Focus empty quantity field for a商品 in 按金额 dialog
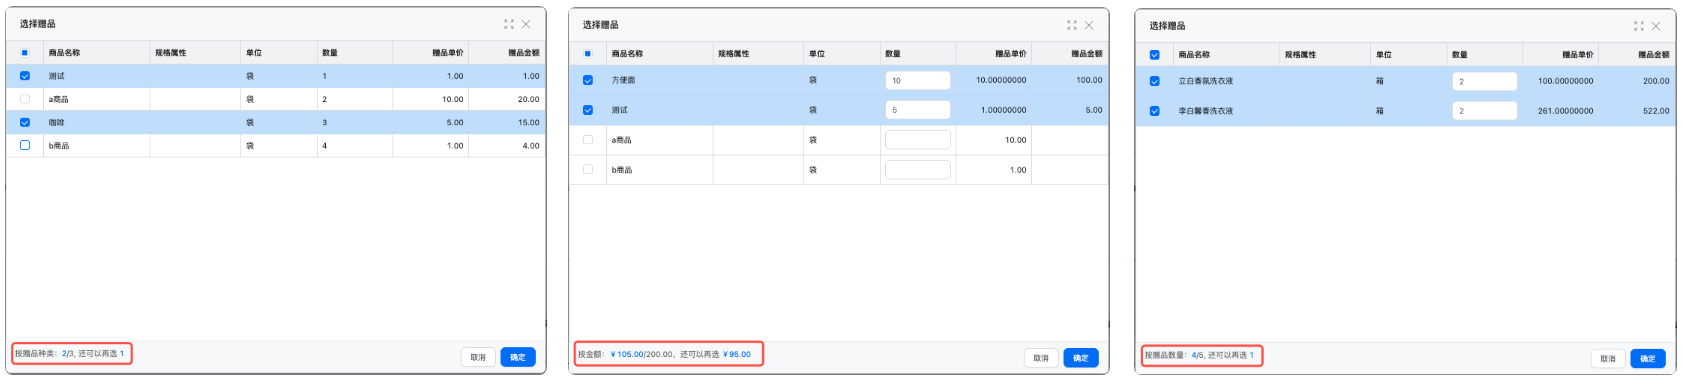The height and width of the screenshot is (386, 1683). pos(918,140)
